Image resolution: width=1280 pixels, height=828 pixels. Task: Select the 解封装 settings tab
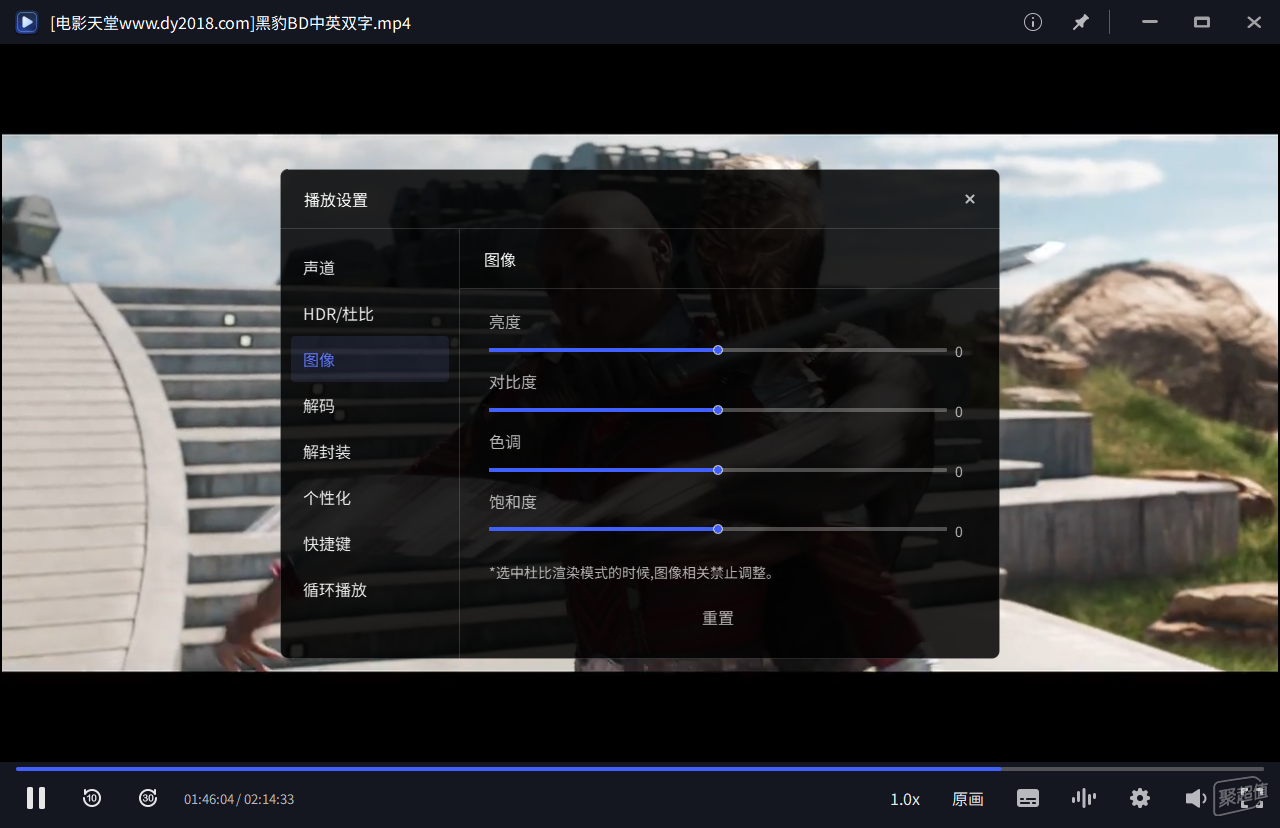(x=370, y=452)
